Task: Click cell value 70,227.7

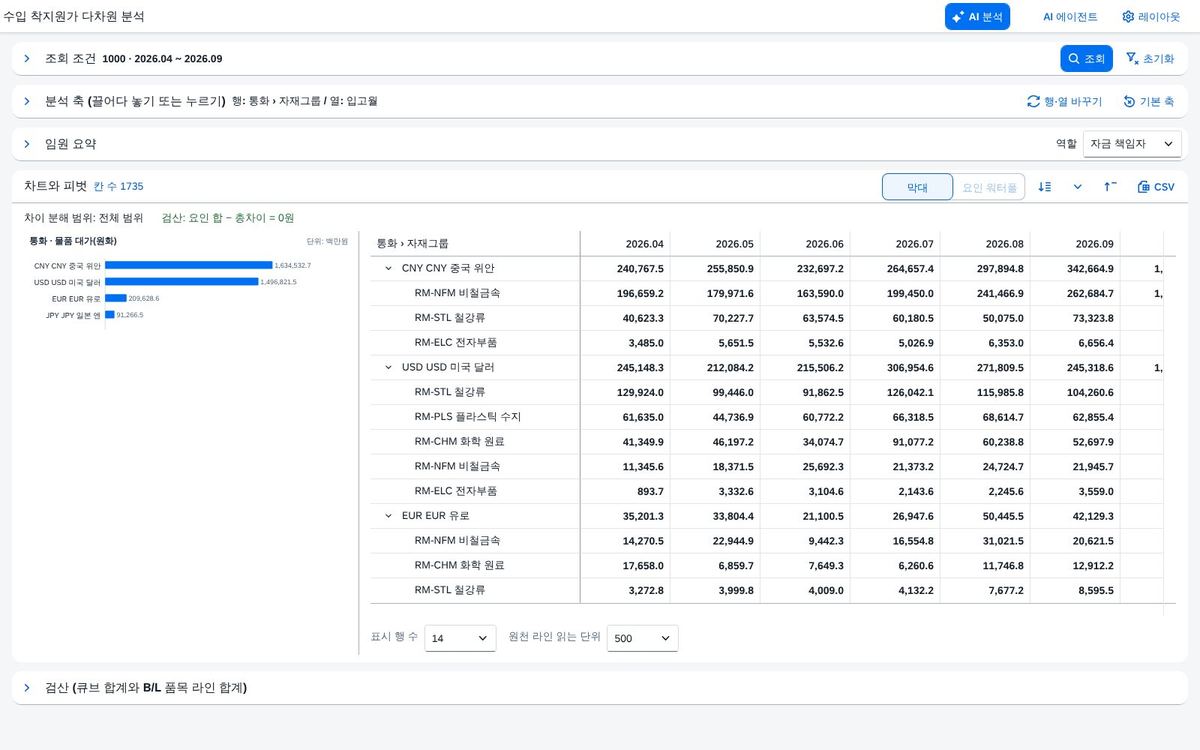Action: coord(733,318)
